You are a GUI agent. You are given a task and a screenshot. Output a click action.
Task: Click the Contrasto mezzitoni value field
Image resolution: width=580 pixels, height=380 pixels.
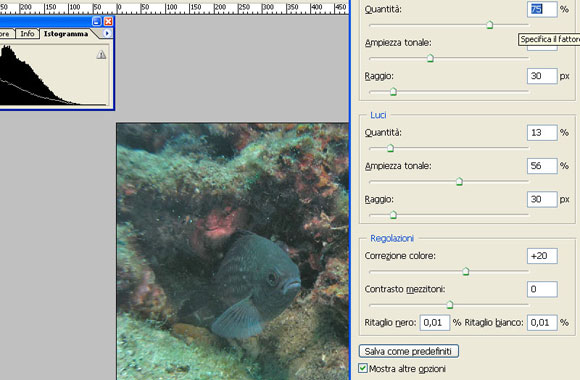click(542, 289)
